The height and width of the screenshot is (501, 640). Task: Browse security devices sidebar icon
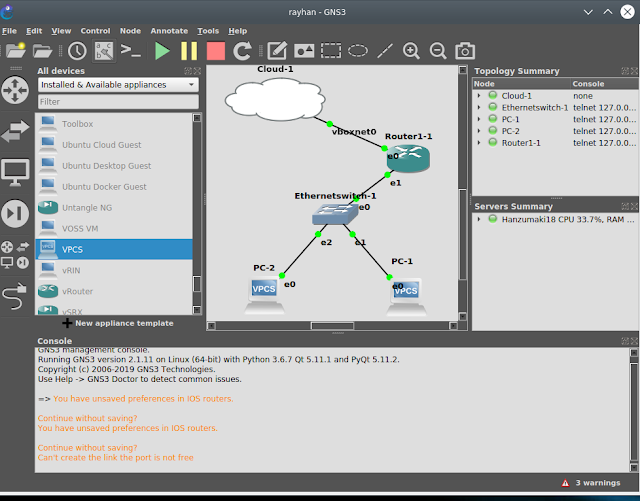[15, 213]
